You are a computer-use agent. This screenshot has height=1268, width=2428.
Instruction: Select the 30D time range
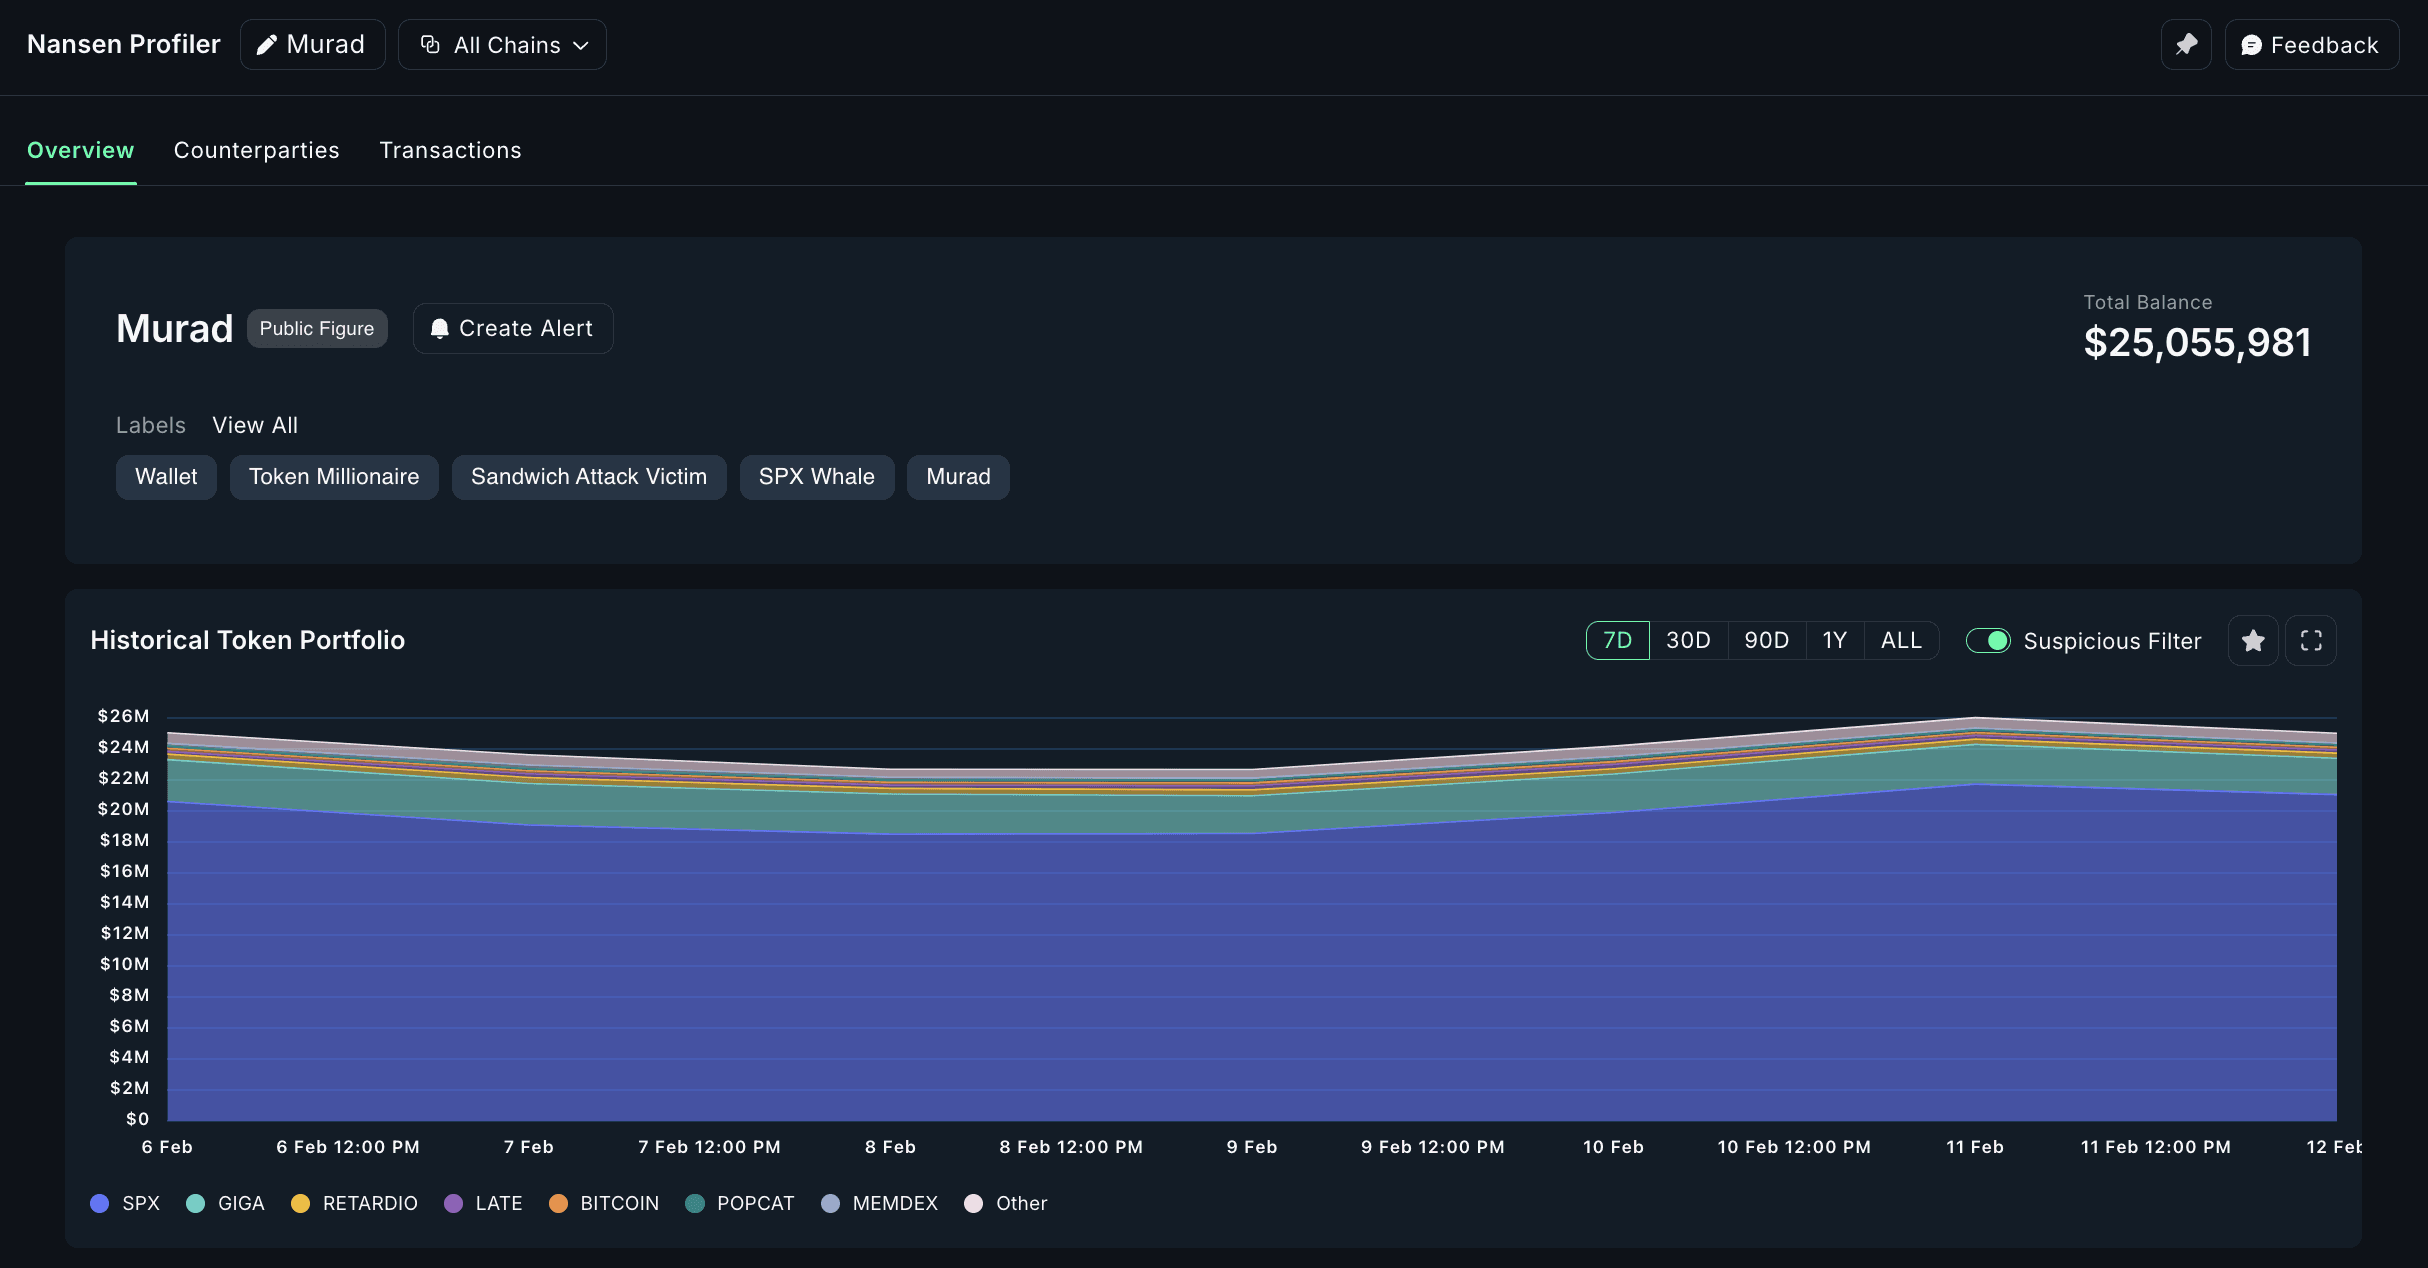point(1688,641)
